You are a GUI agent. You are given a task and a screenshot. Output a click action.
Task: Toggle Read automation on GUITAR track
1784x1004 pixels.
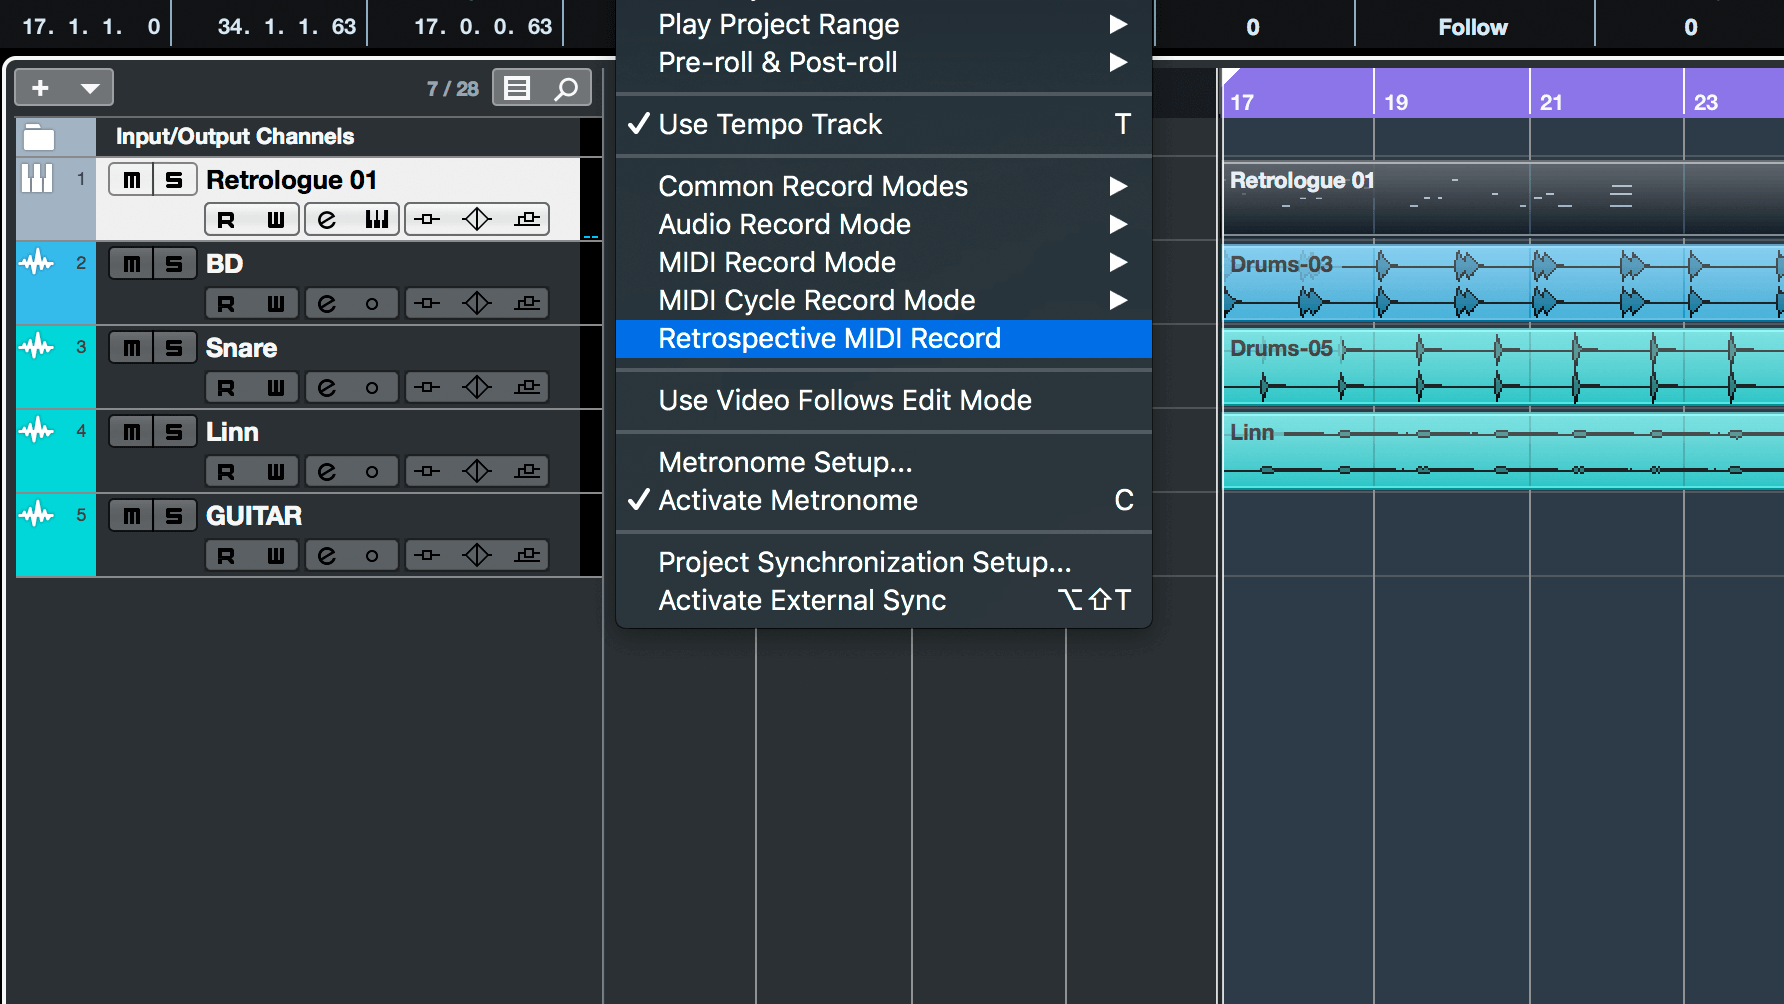click(227, 555)
